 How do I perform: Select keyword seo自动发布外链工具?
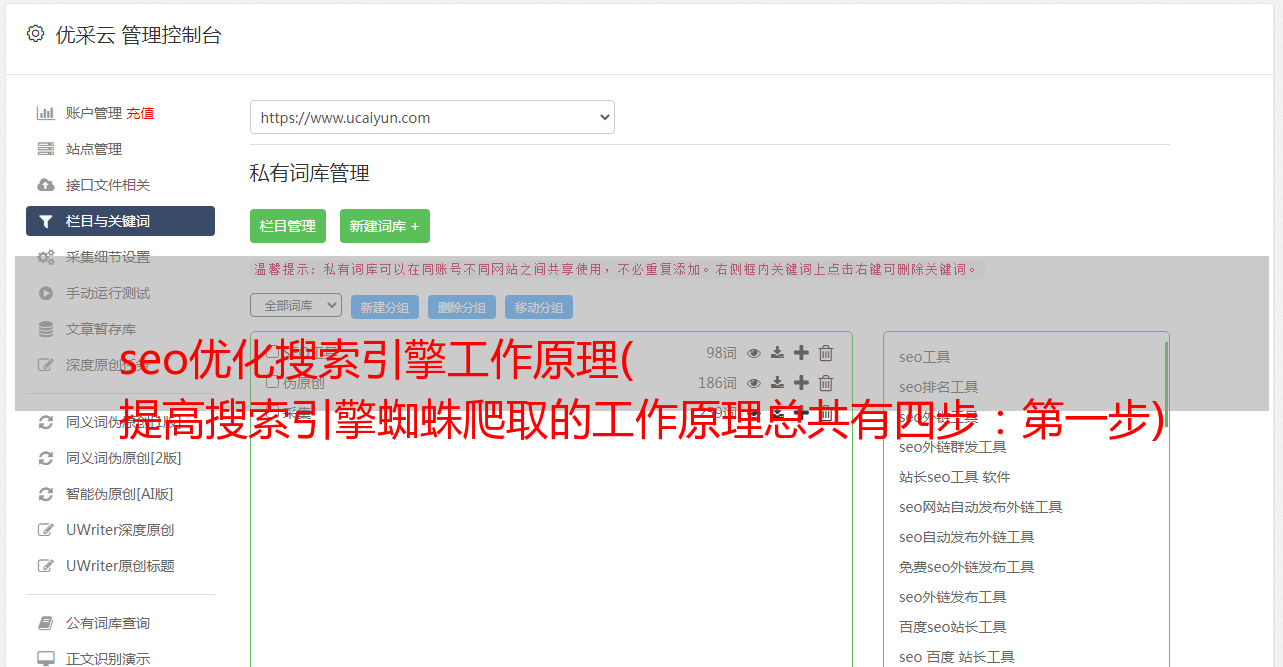point(967,537)
